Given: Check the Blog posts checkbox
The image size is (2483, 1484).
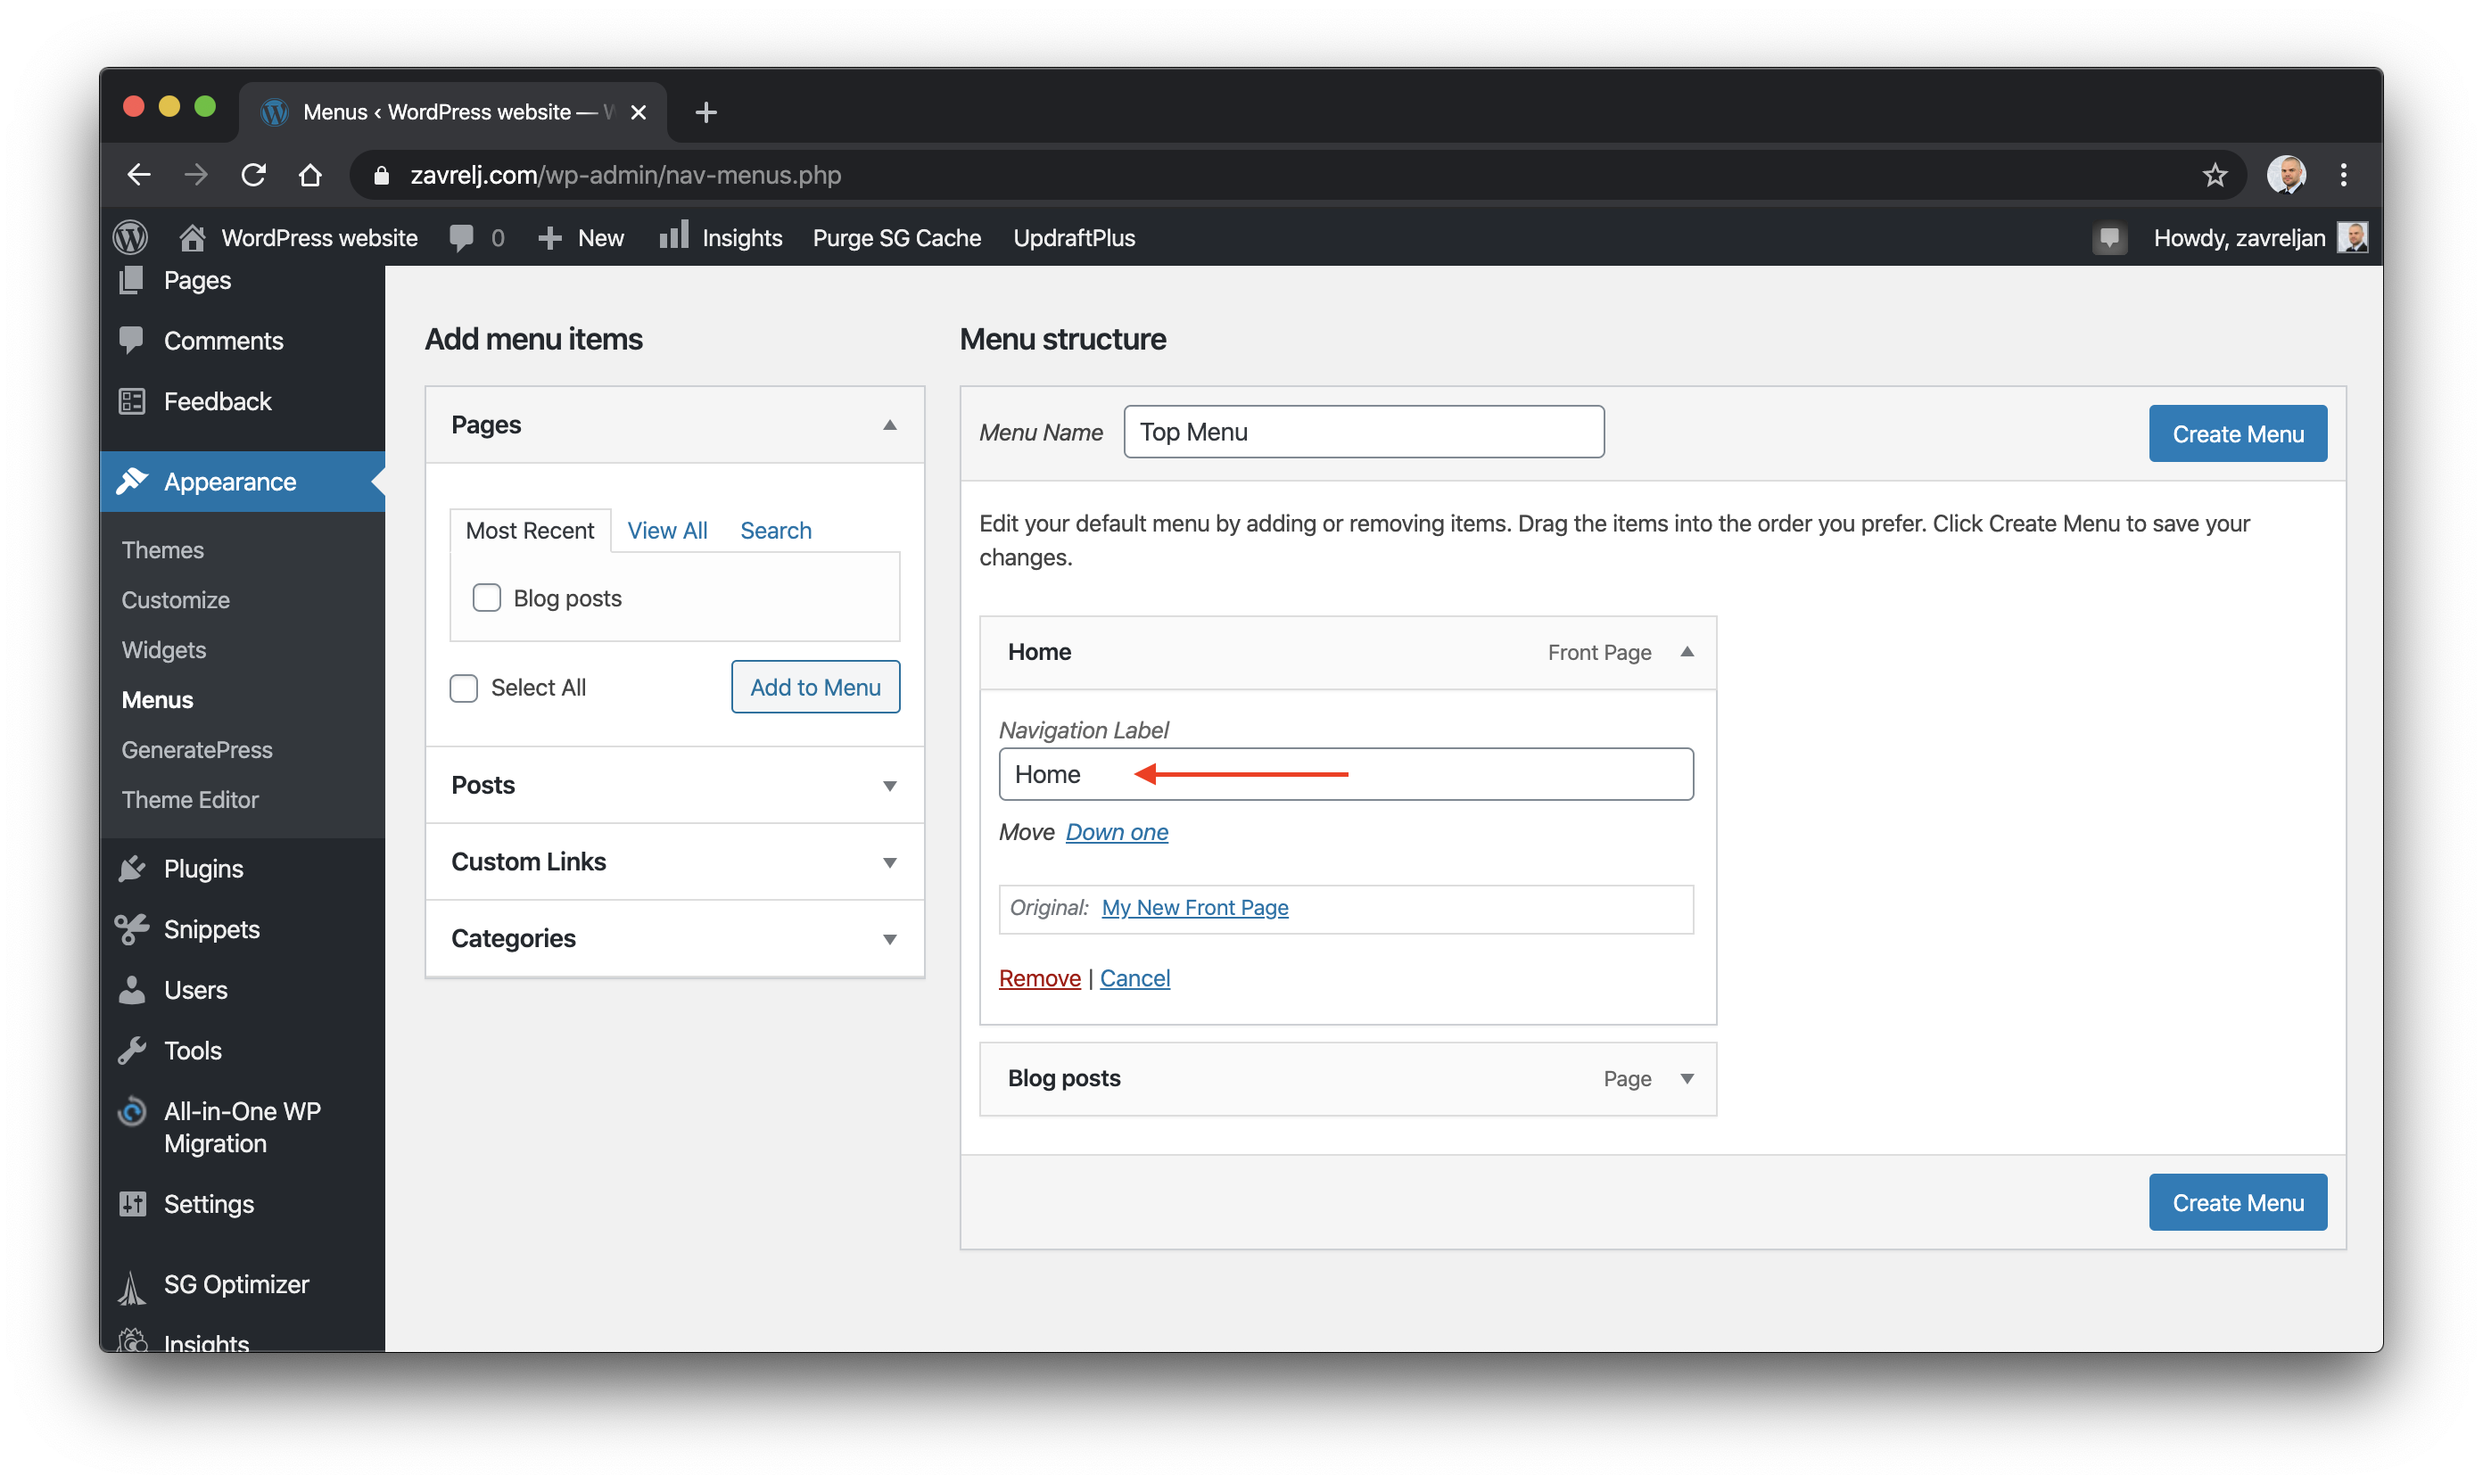Looking at the screenshot, I should [x=487, y=598].
